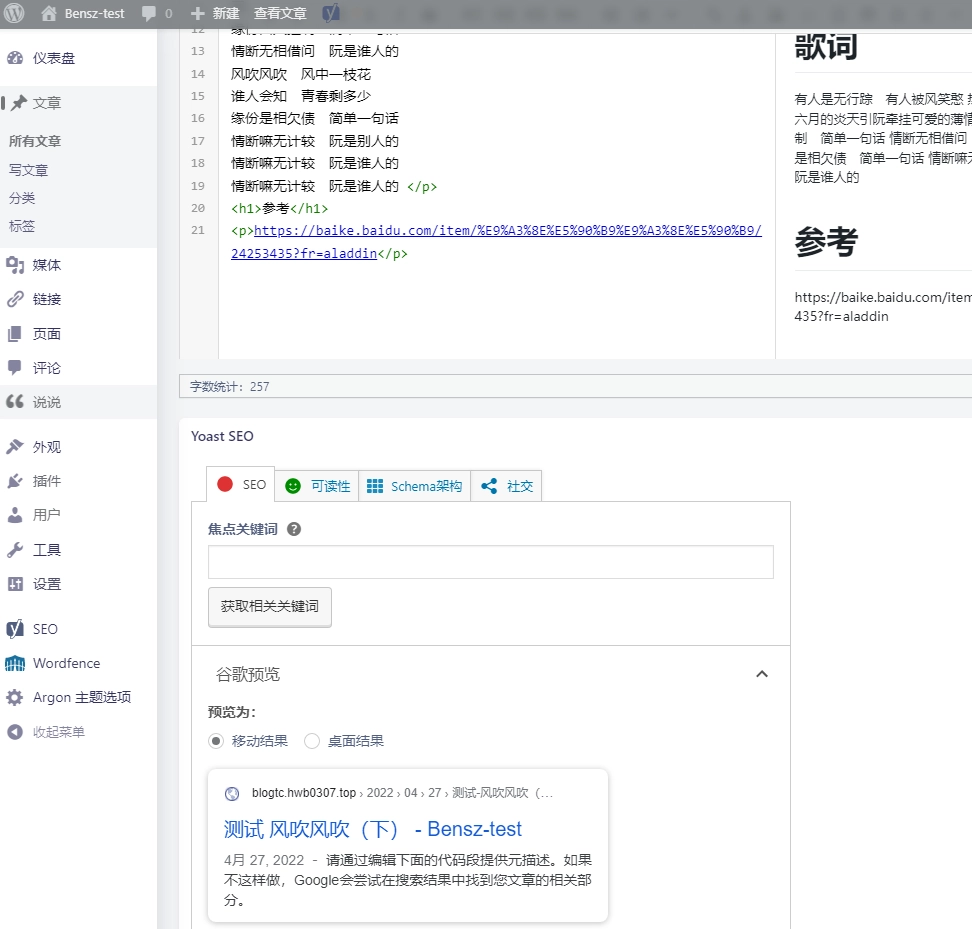Click the 社交 share icon
Viewport: 972px width, 929px height.
489,486
